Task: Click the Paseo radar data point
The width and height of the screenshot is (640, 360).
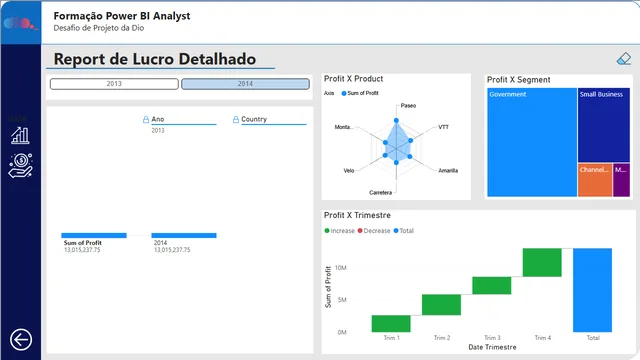Action: coord(396,120)
